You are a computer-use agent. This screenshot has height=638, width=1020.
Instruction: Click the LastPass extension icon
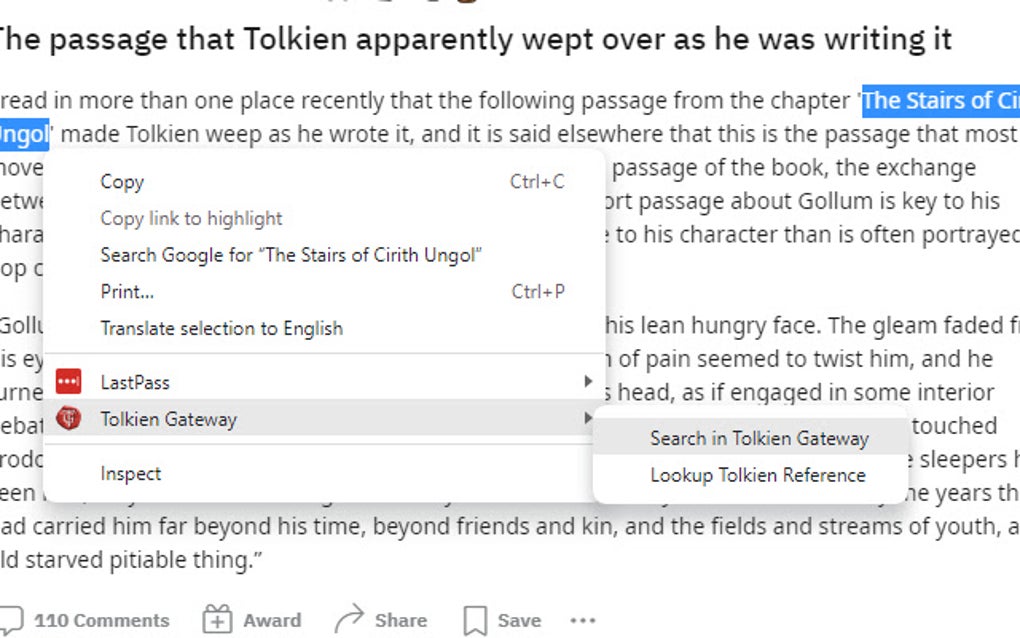pyautogui.click(x=68, y=382)
